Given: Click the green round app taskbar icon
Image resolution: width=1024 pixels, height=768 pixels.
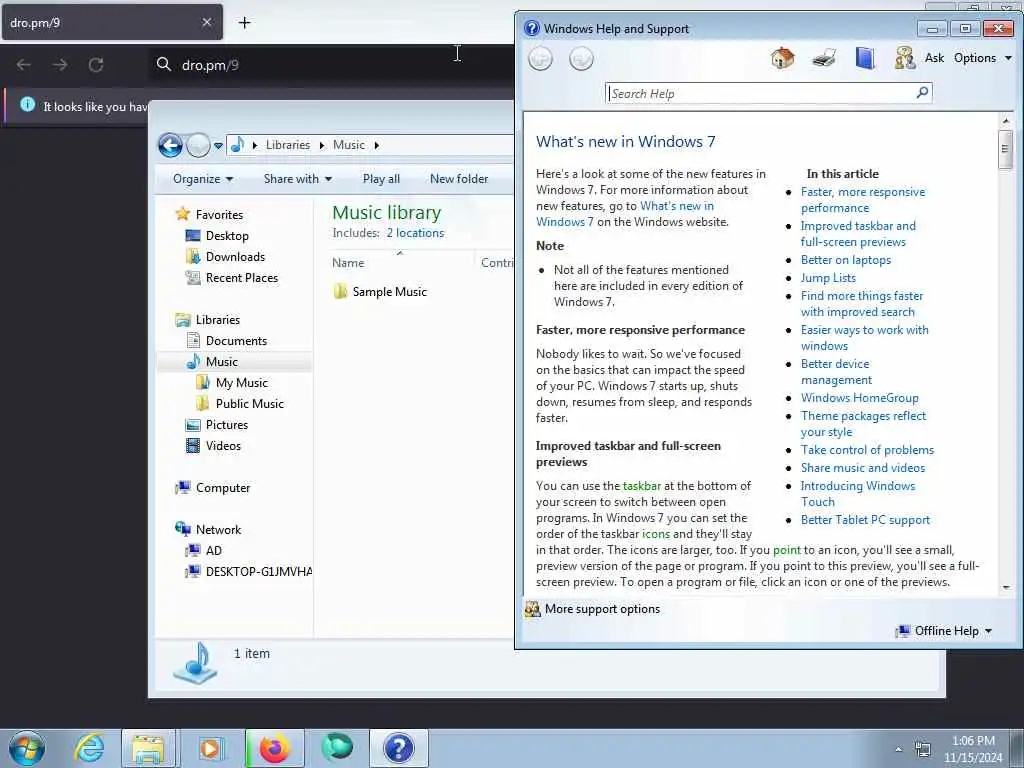Looking at the screenshot, I should [x=337, y=747].
